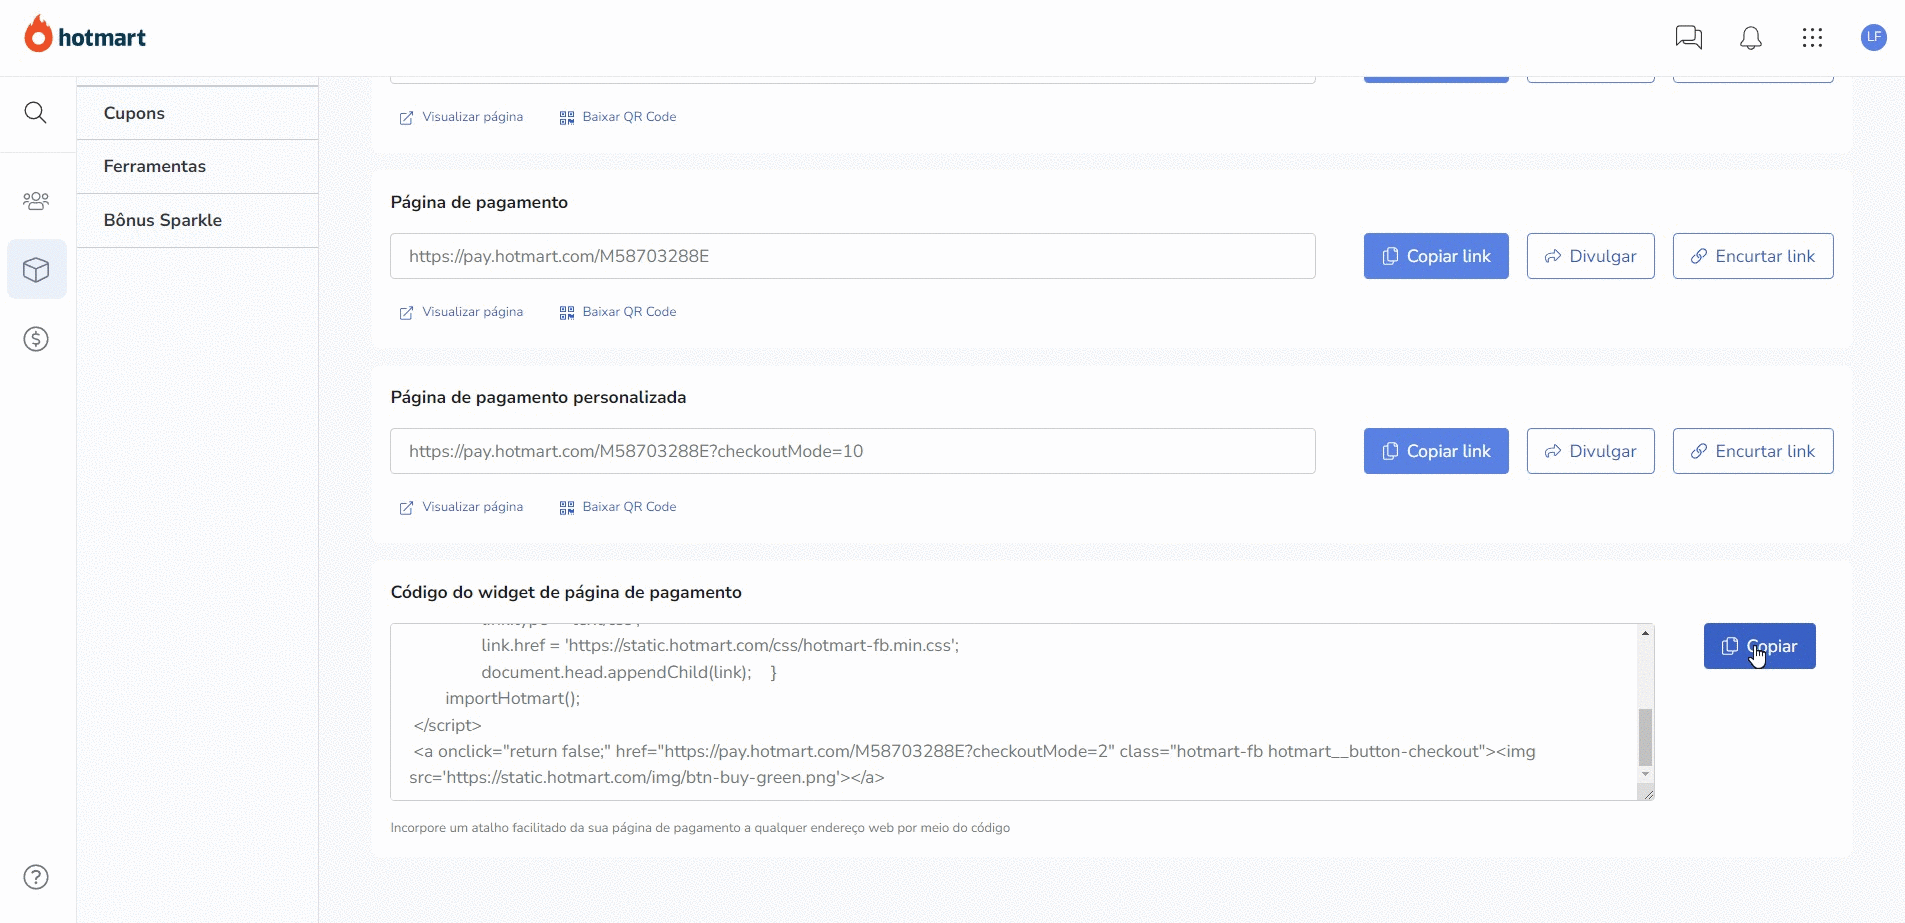Click the code area scrollbar up arrow
The width and height of the screenshot is (1905, 923).
coord(1645,633)
